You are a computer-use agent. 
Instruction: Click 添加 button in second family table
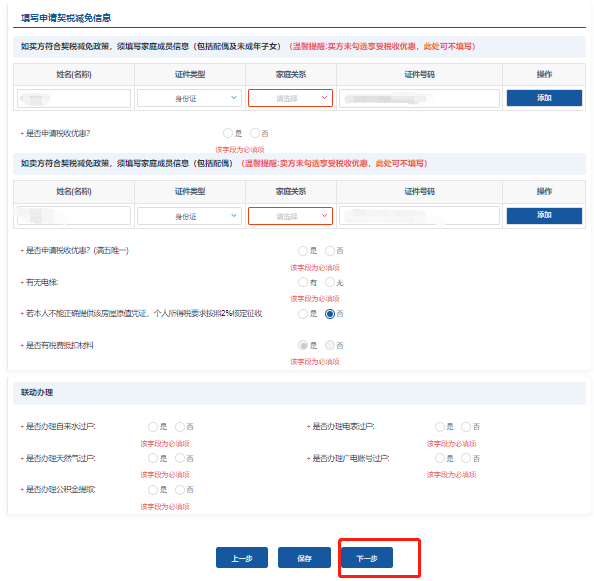point(544,216)
